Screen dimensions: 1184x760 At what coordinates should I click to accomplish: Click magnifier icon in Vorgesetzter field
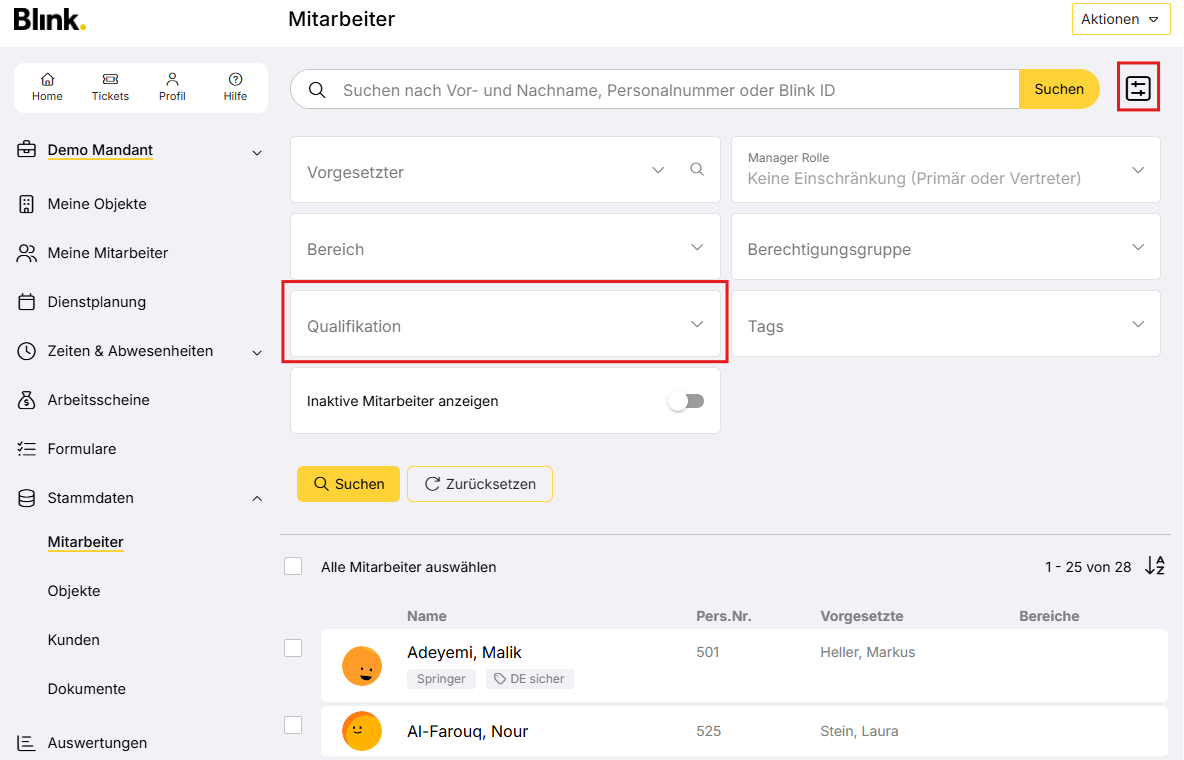pos(697,170)
